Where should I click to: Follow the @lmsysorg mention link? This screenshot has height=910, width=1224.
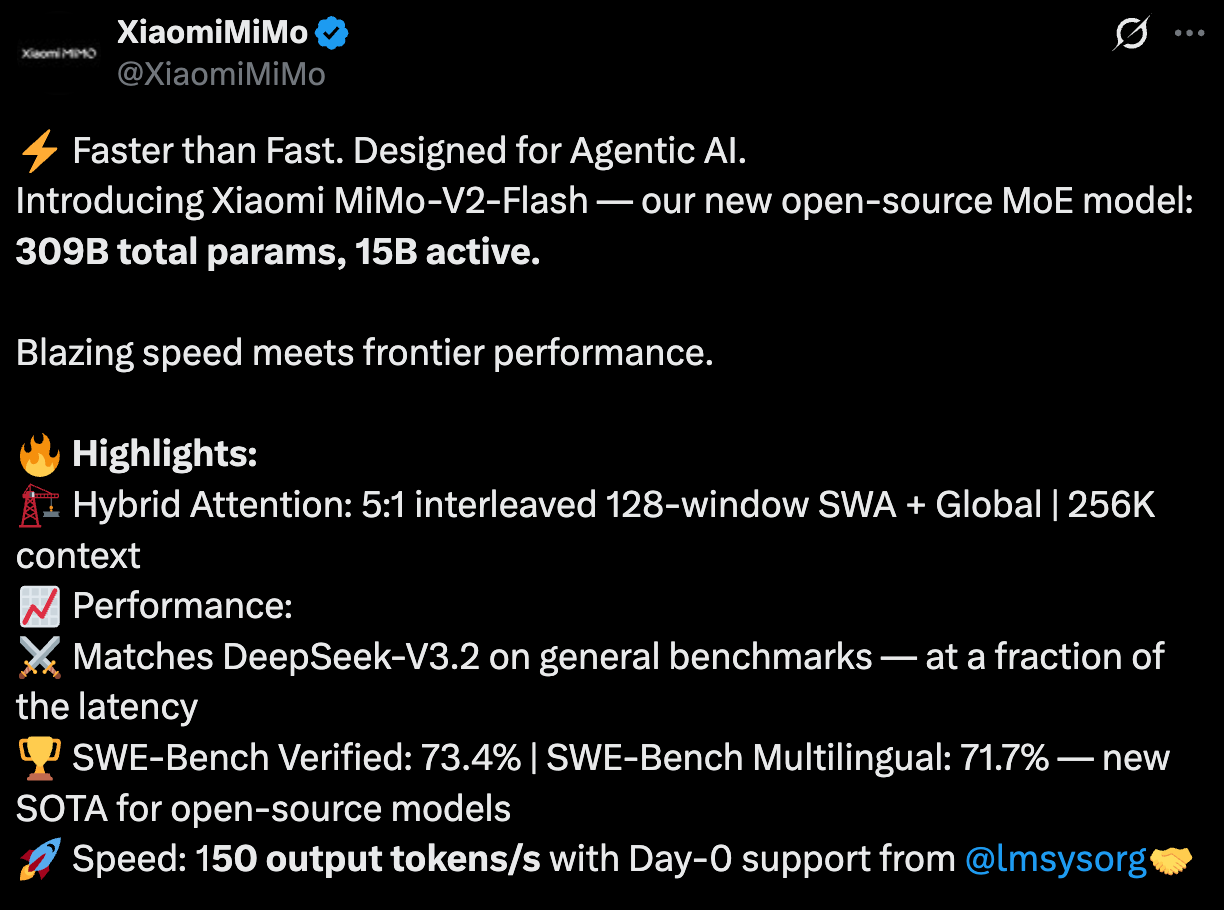(1055, 860)
